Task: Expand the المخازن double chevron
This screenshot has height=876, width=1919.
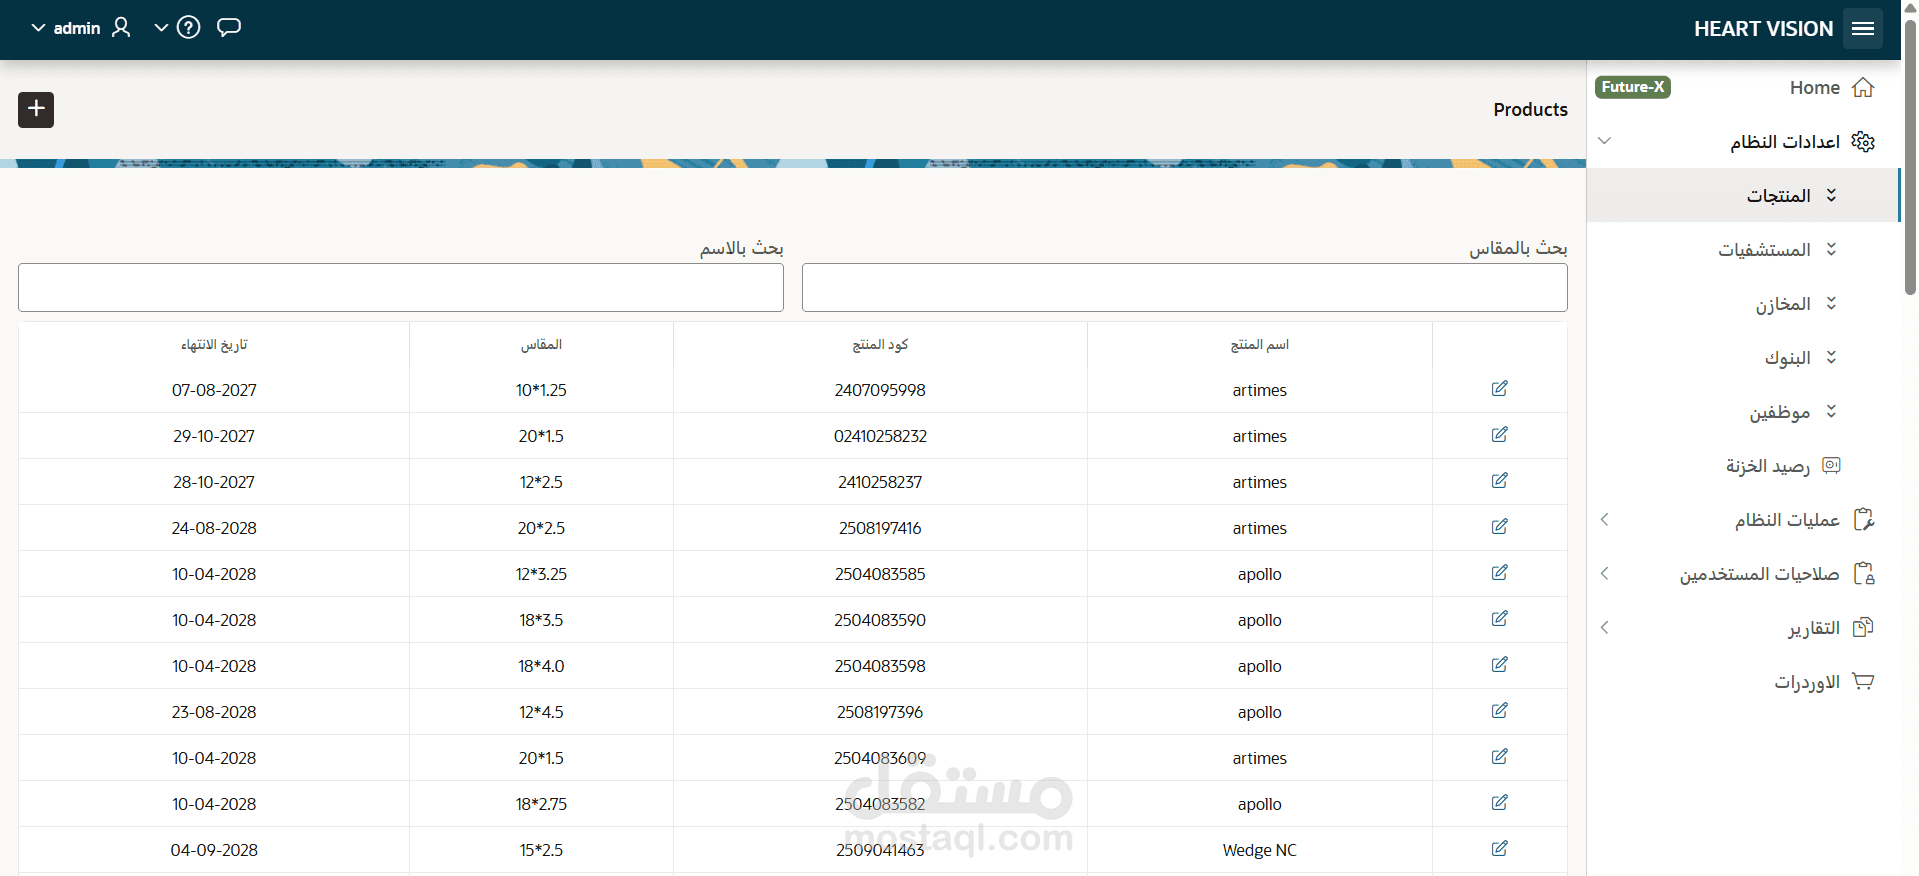Action: pyautogui.click(x=1831, y=303)
